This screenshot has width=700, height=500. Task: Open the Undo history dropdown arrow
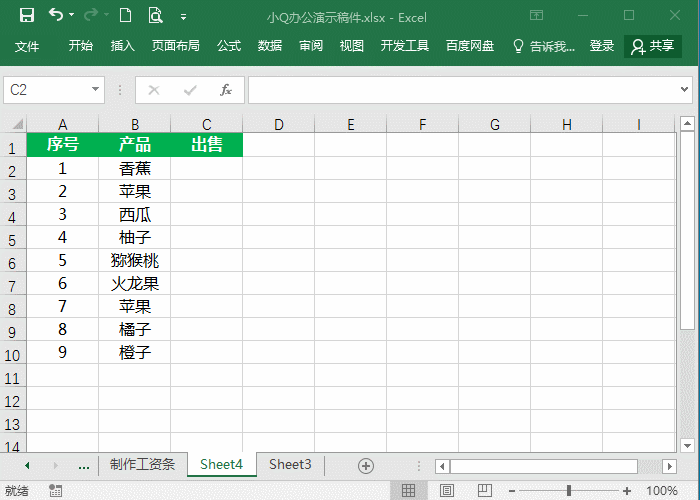coord(71,16)
